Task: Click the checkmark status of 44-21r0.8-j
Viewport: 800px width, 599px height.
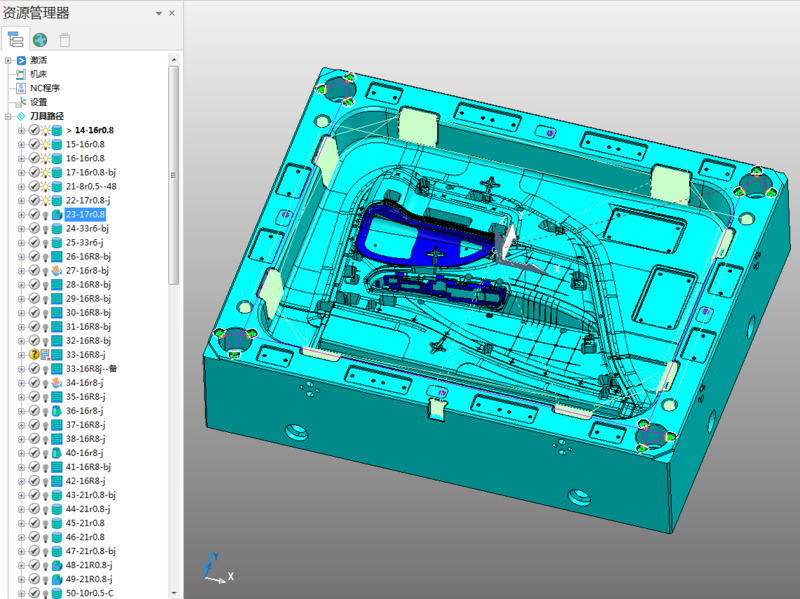Action: click(33, 508)
